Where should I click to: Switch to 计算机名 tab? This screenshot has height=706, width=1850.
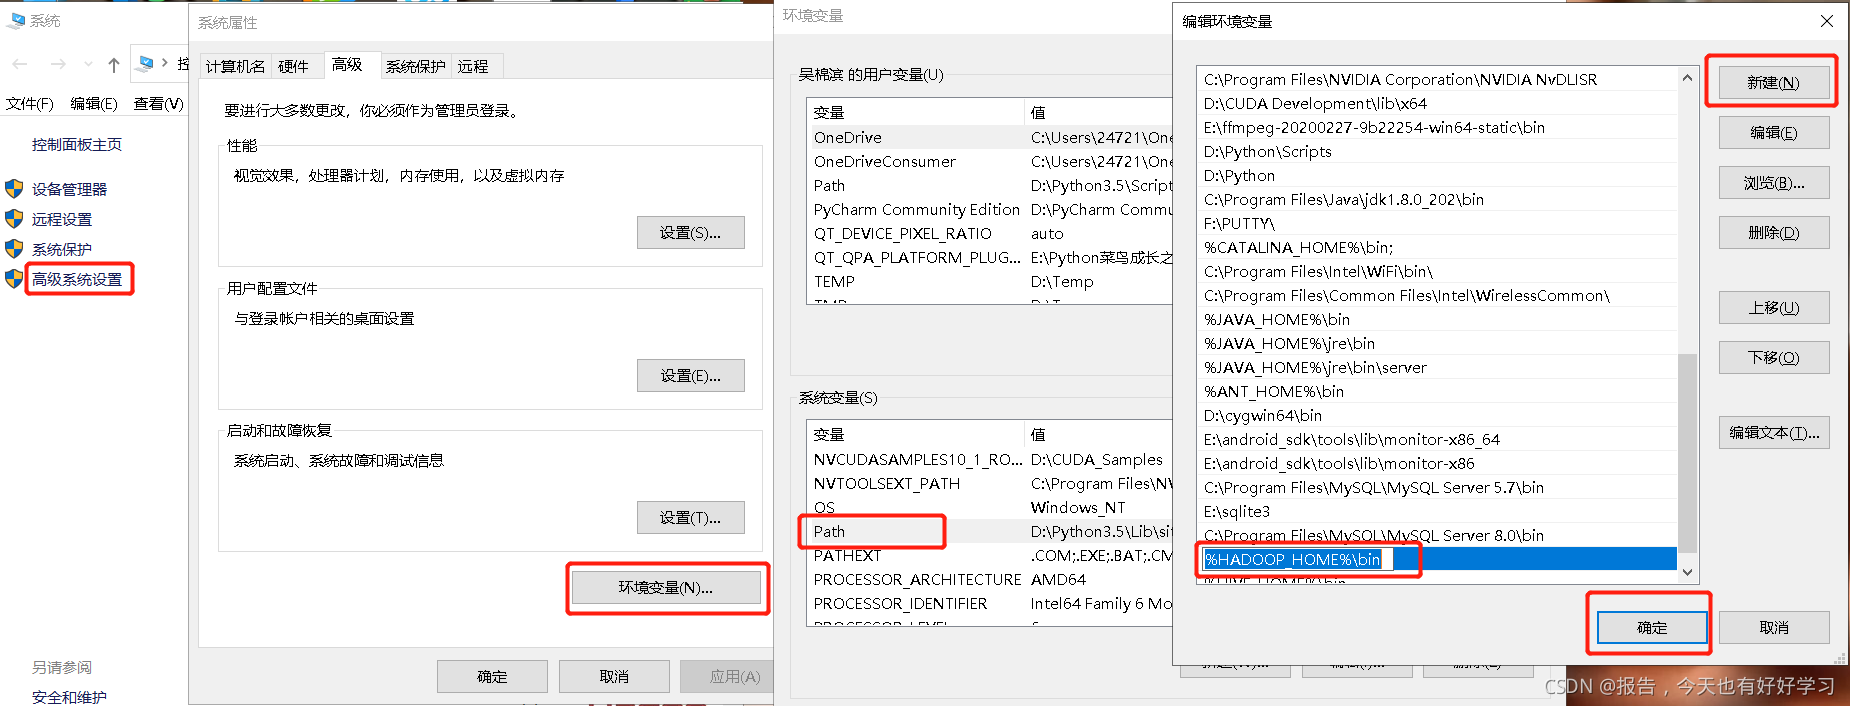[236, 66]
